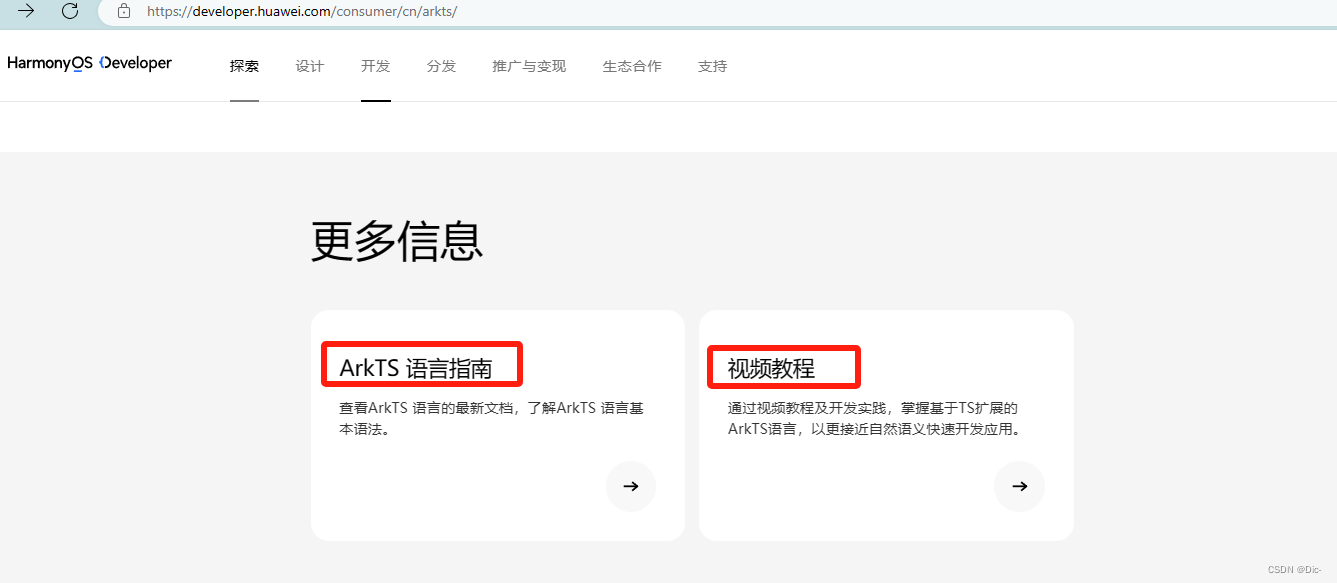Open the 生态合作 section
This screenshot has width=1337, height=583.
[x=632, y=66]
